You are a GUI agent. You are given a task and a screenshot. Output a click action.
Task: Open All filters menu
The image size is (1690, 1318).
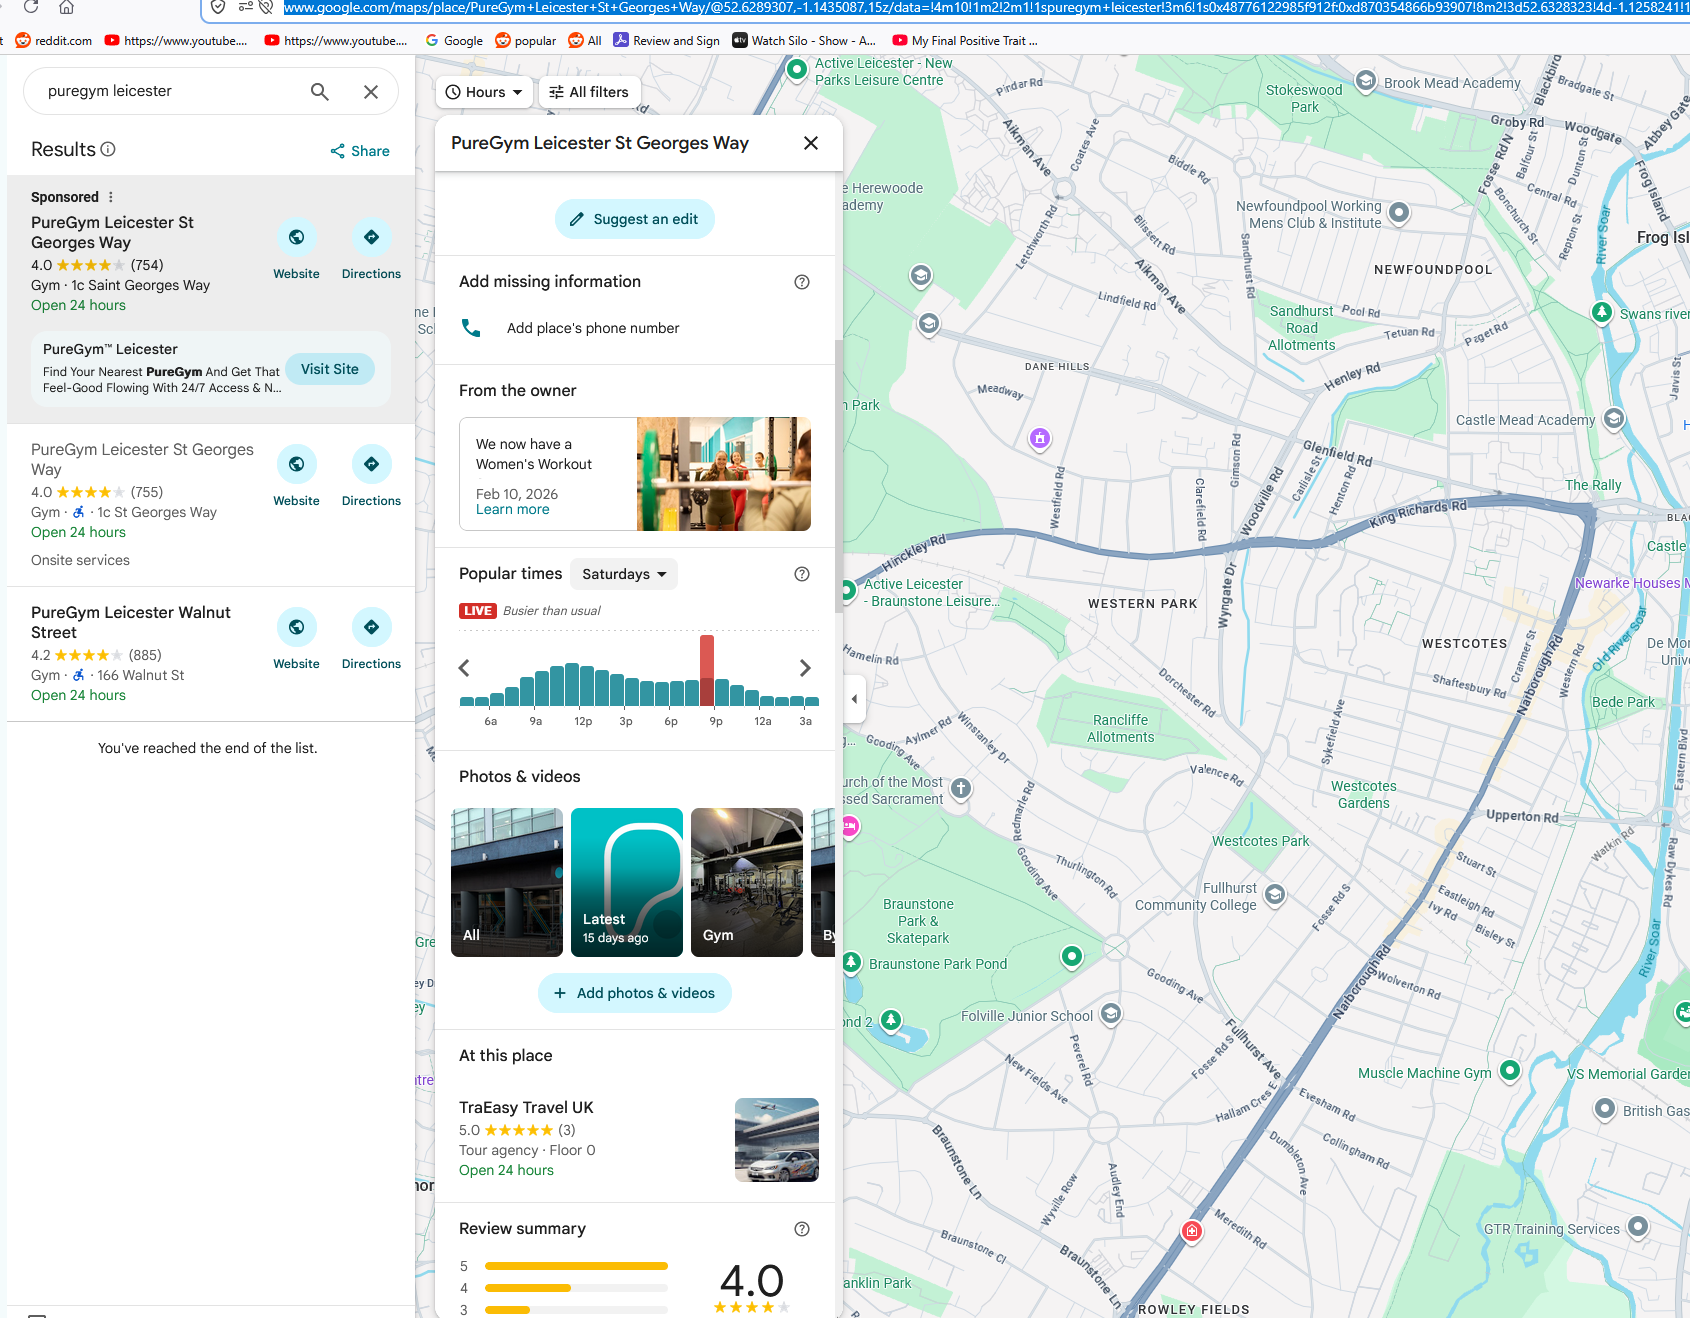pos(589,92)
